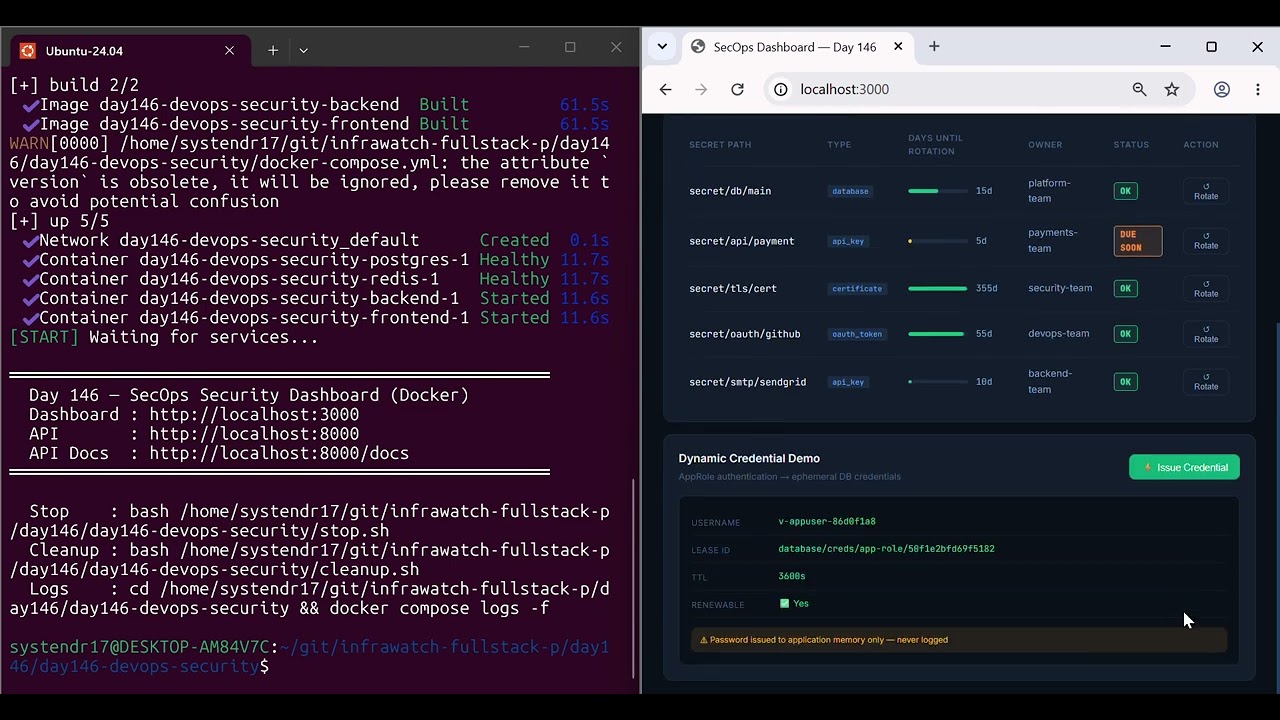
Task: Click the Ubuntu icon in terminal tab
Action: tap(27, 51)
